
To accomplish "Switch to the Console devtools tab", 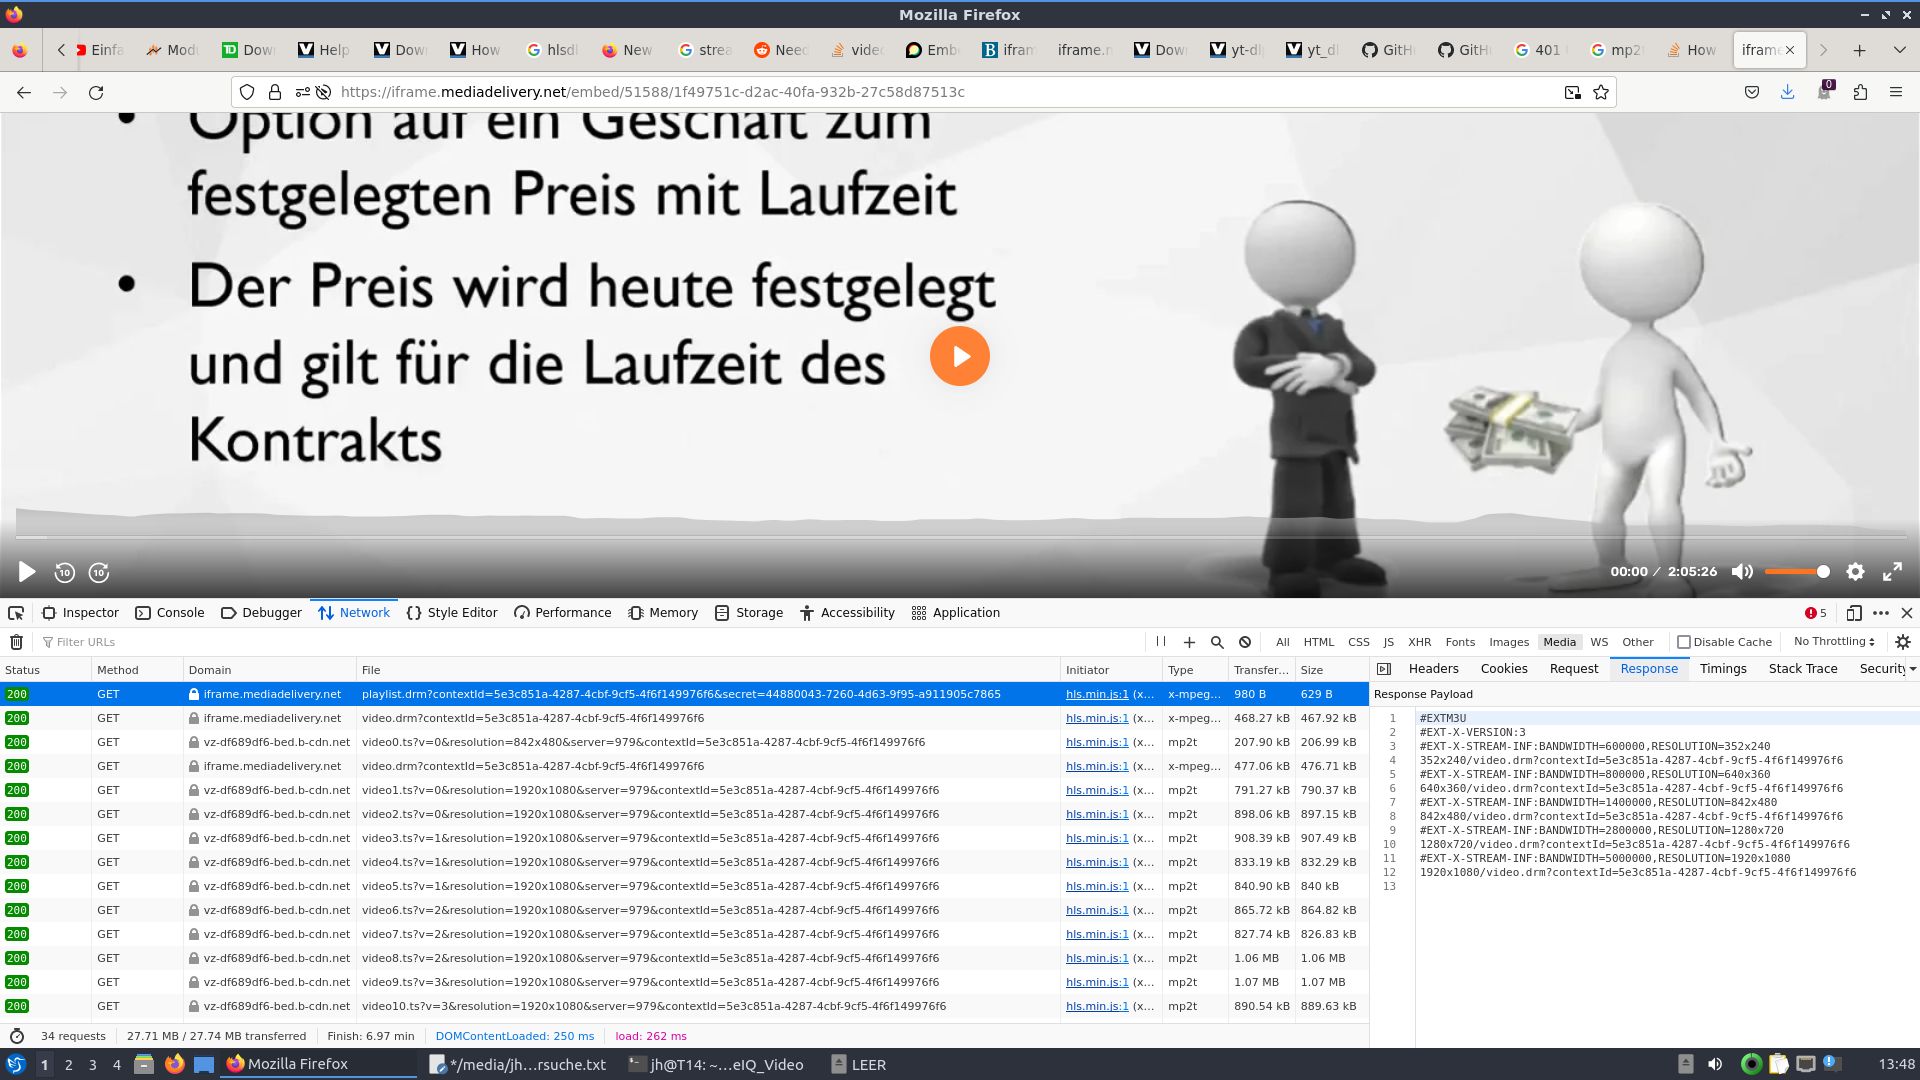I will [169, 613].
